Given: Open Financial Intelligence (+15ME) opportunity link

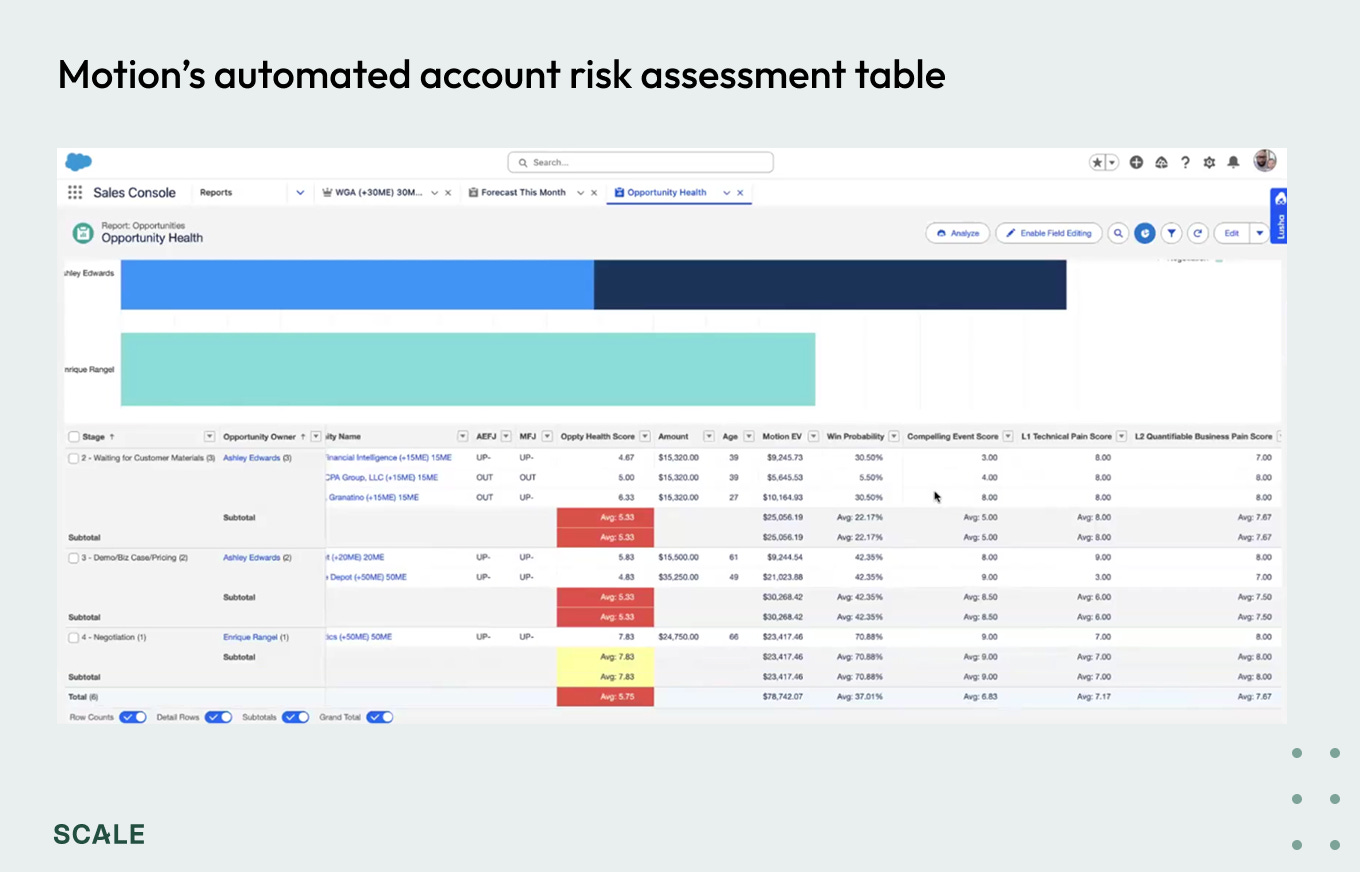Looking at the screenshot, I should click(x=389, y=458).
